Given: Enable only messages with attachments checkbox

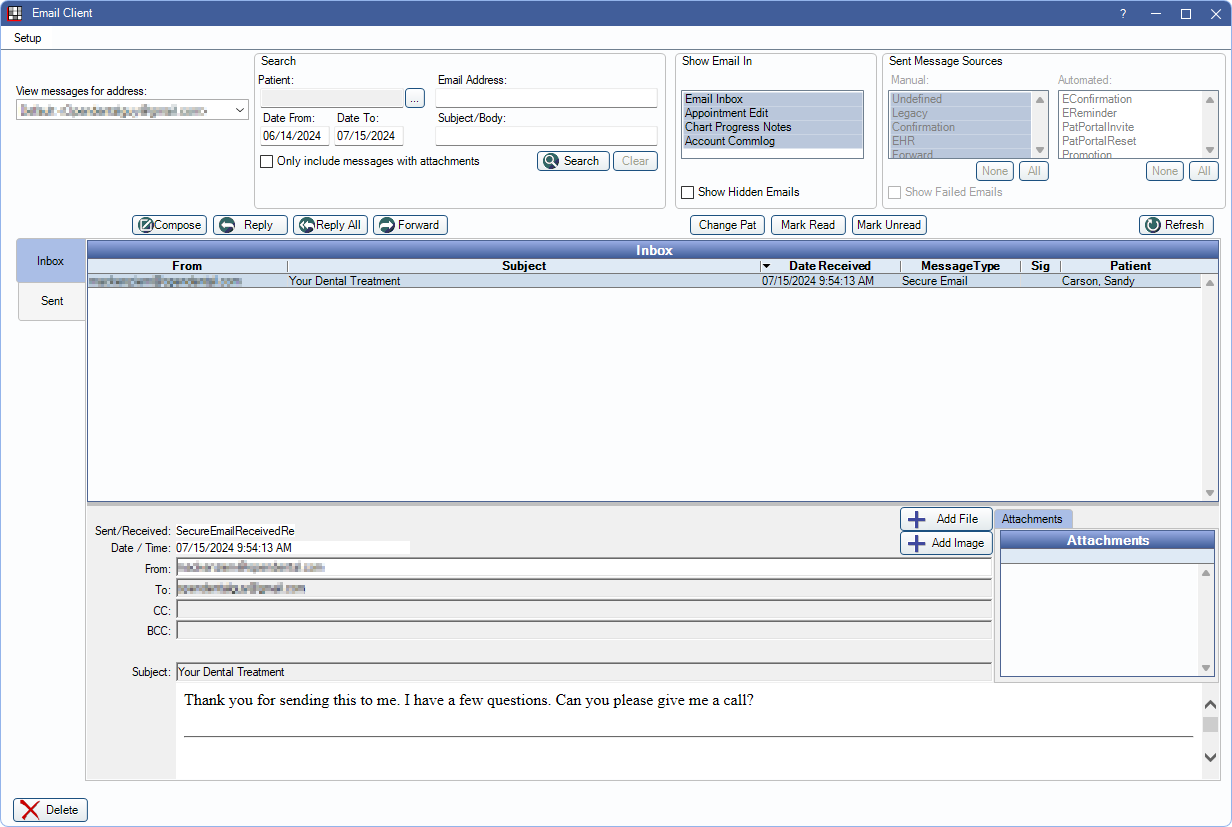Looking at the screenshot, I should [x=267, y=161].
